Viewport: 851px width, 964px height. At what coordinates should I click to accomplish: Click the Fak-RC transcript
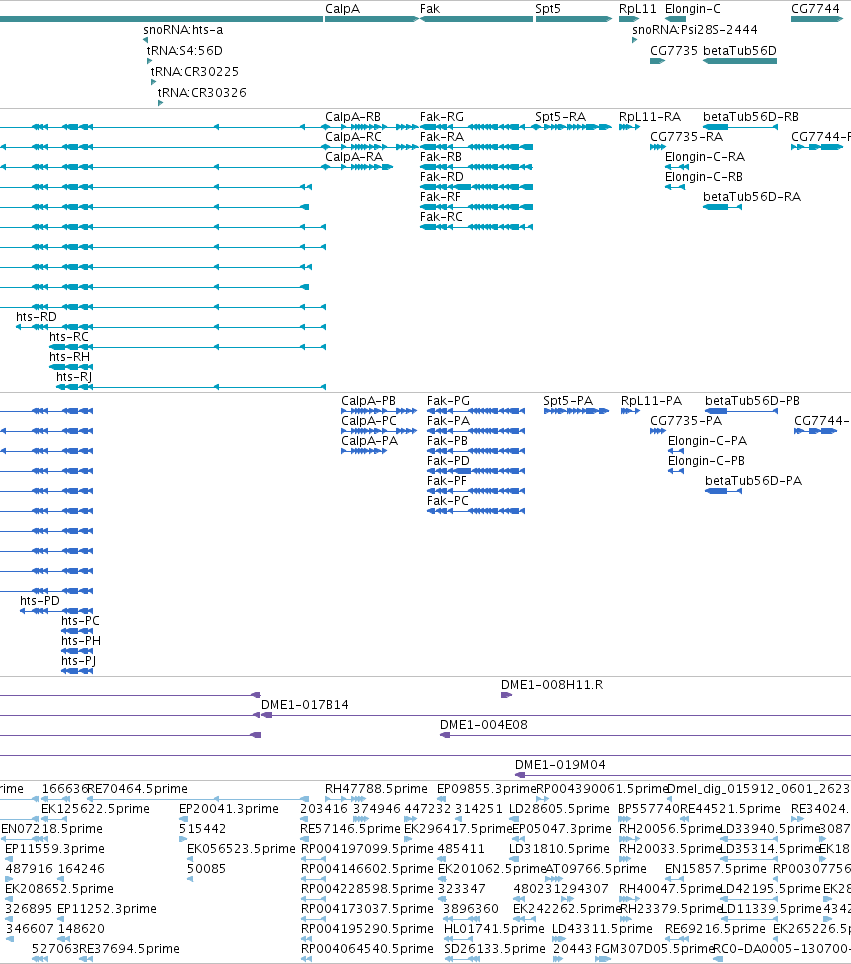(477, 227)
